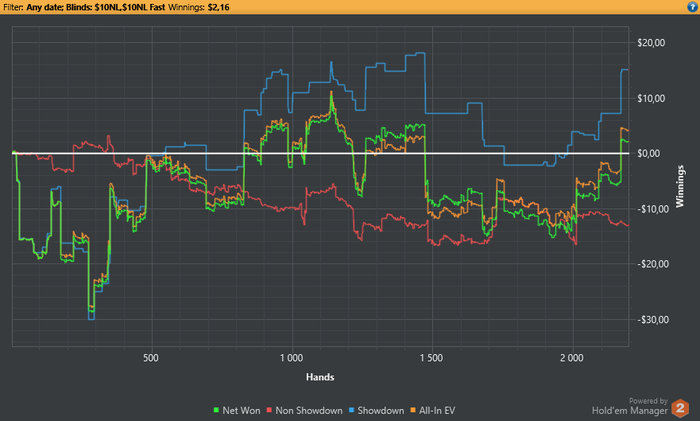Click the -$10,00 y-axis label
This screenshot has width=700, height=421.
[653, 209]
